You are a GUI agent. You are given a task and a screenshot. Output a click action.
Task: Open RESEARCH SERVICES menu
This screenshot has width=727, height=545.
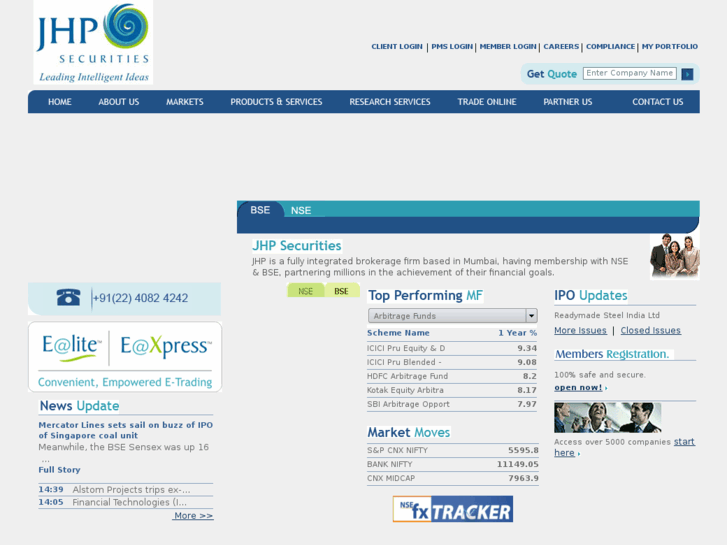click(390, 102)
